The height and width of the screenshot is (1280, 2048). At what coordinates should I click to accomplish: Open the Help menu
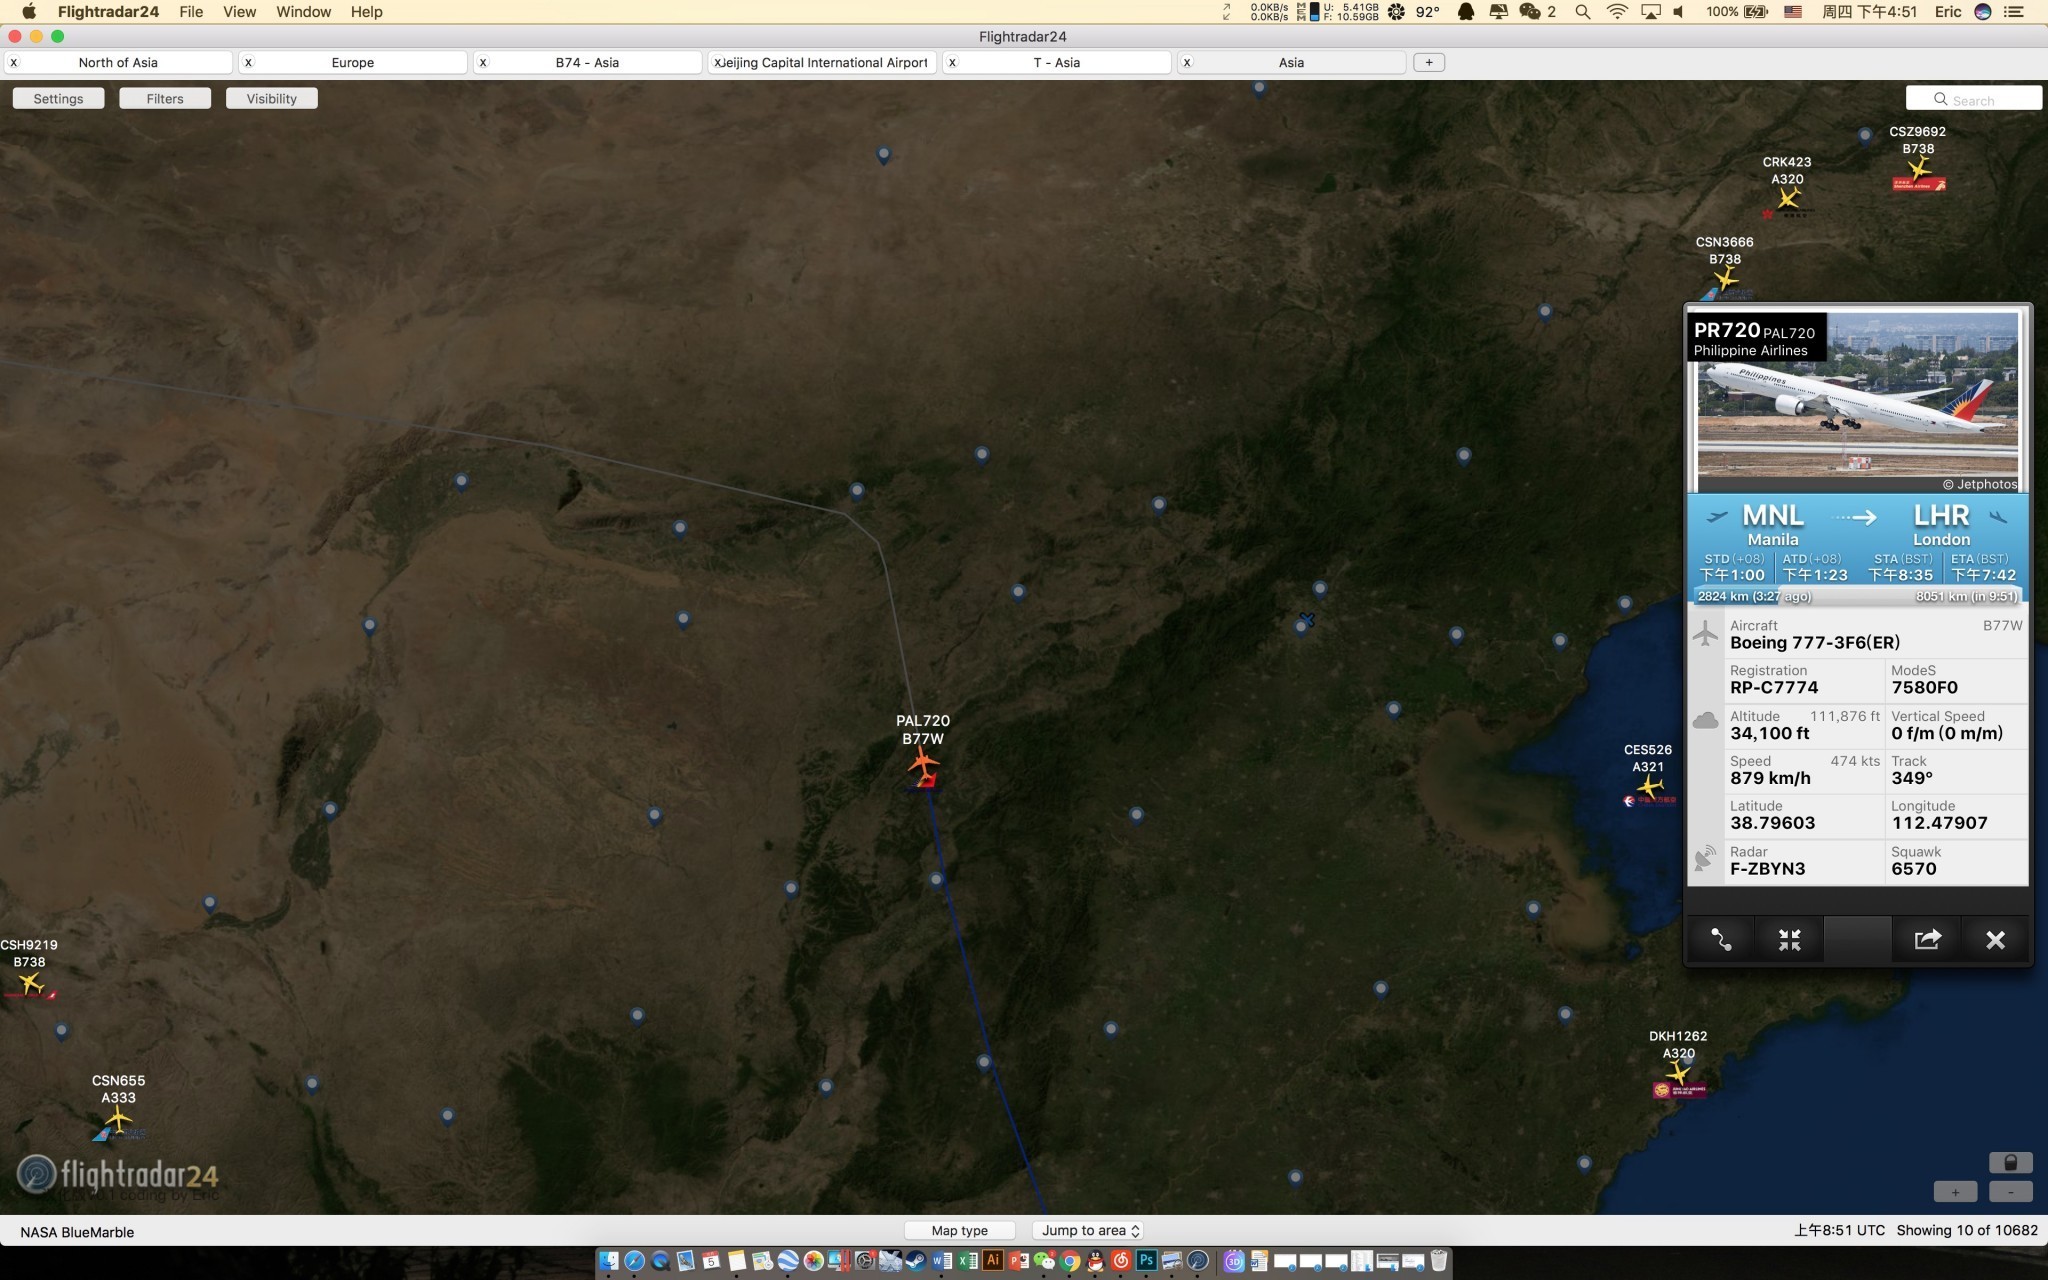366,12
